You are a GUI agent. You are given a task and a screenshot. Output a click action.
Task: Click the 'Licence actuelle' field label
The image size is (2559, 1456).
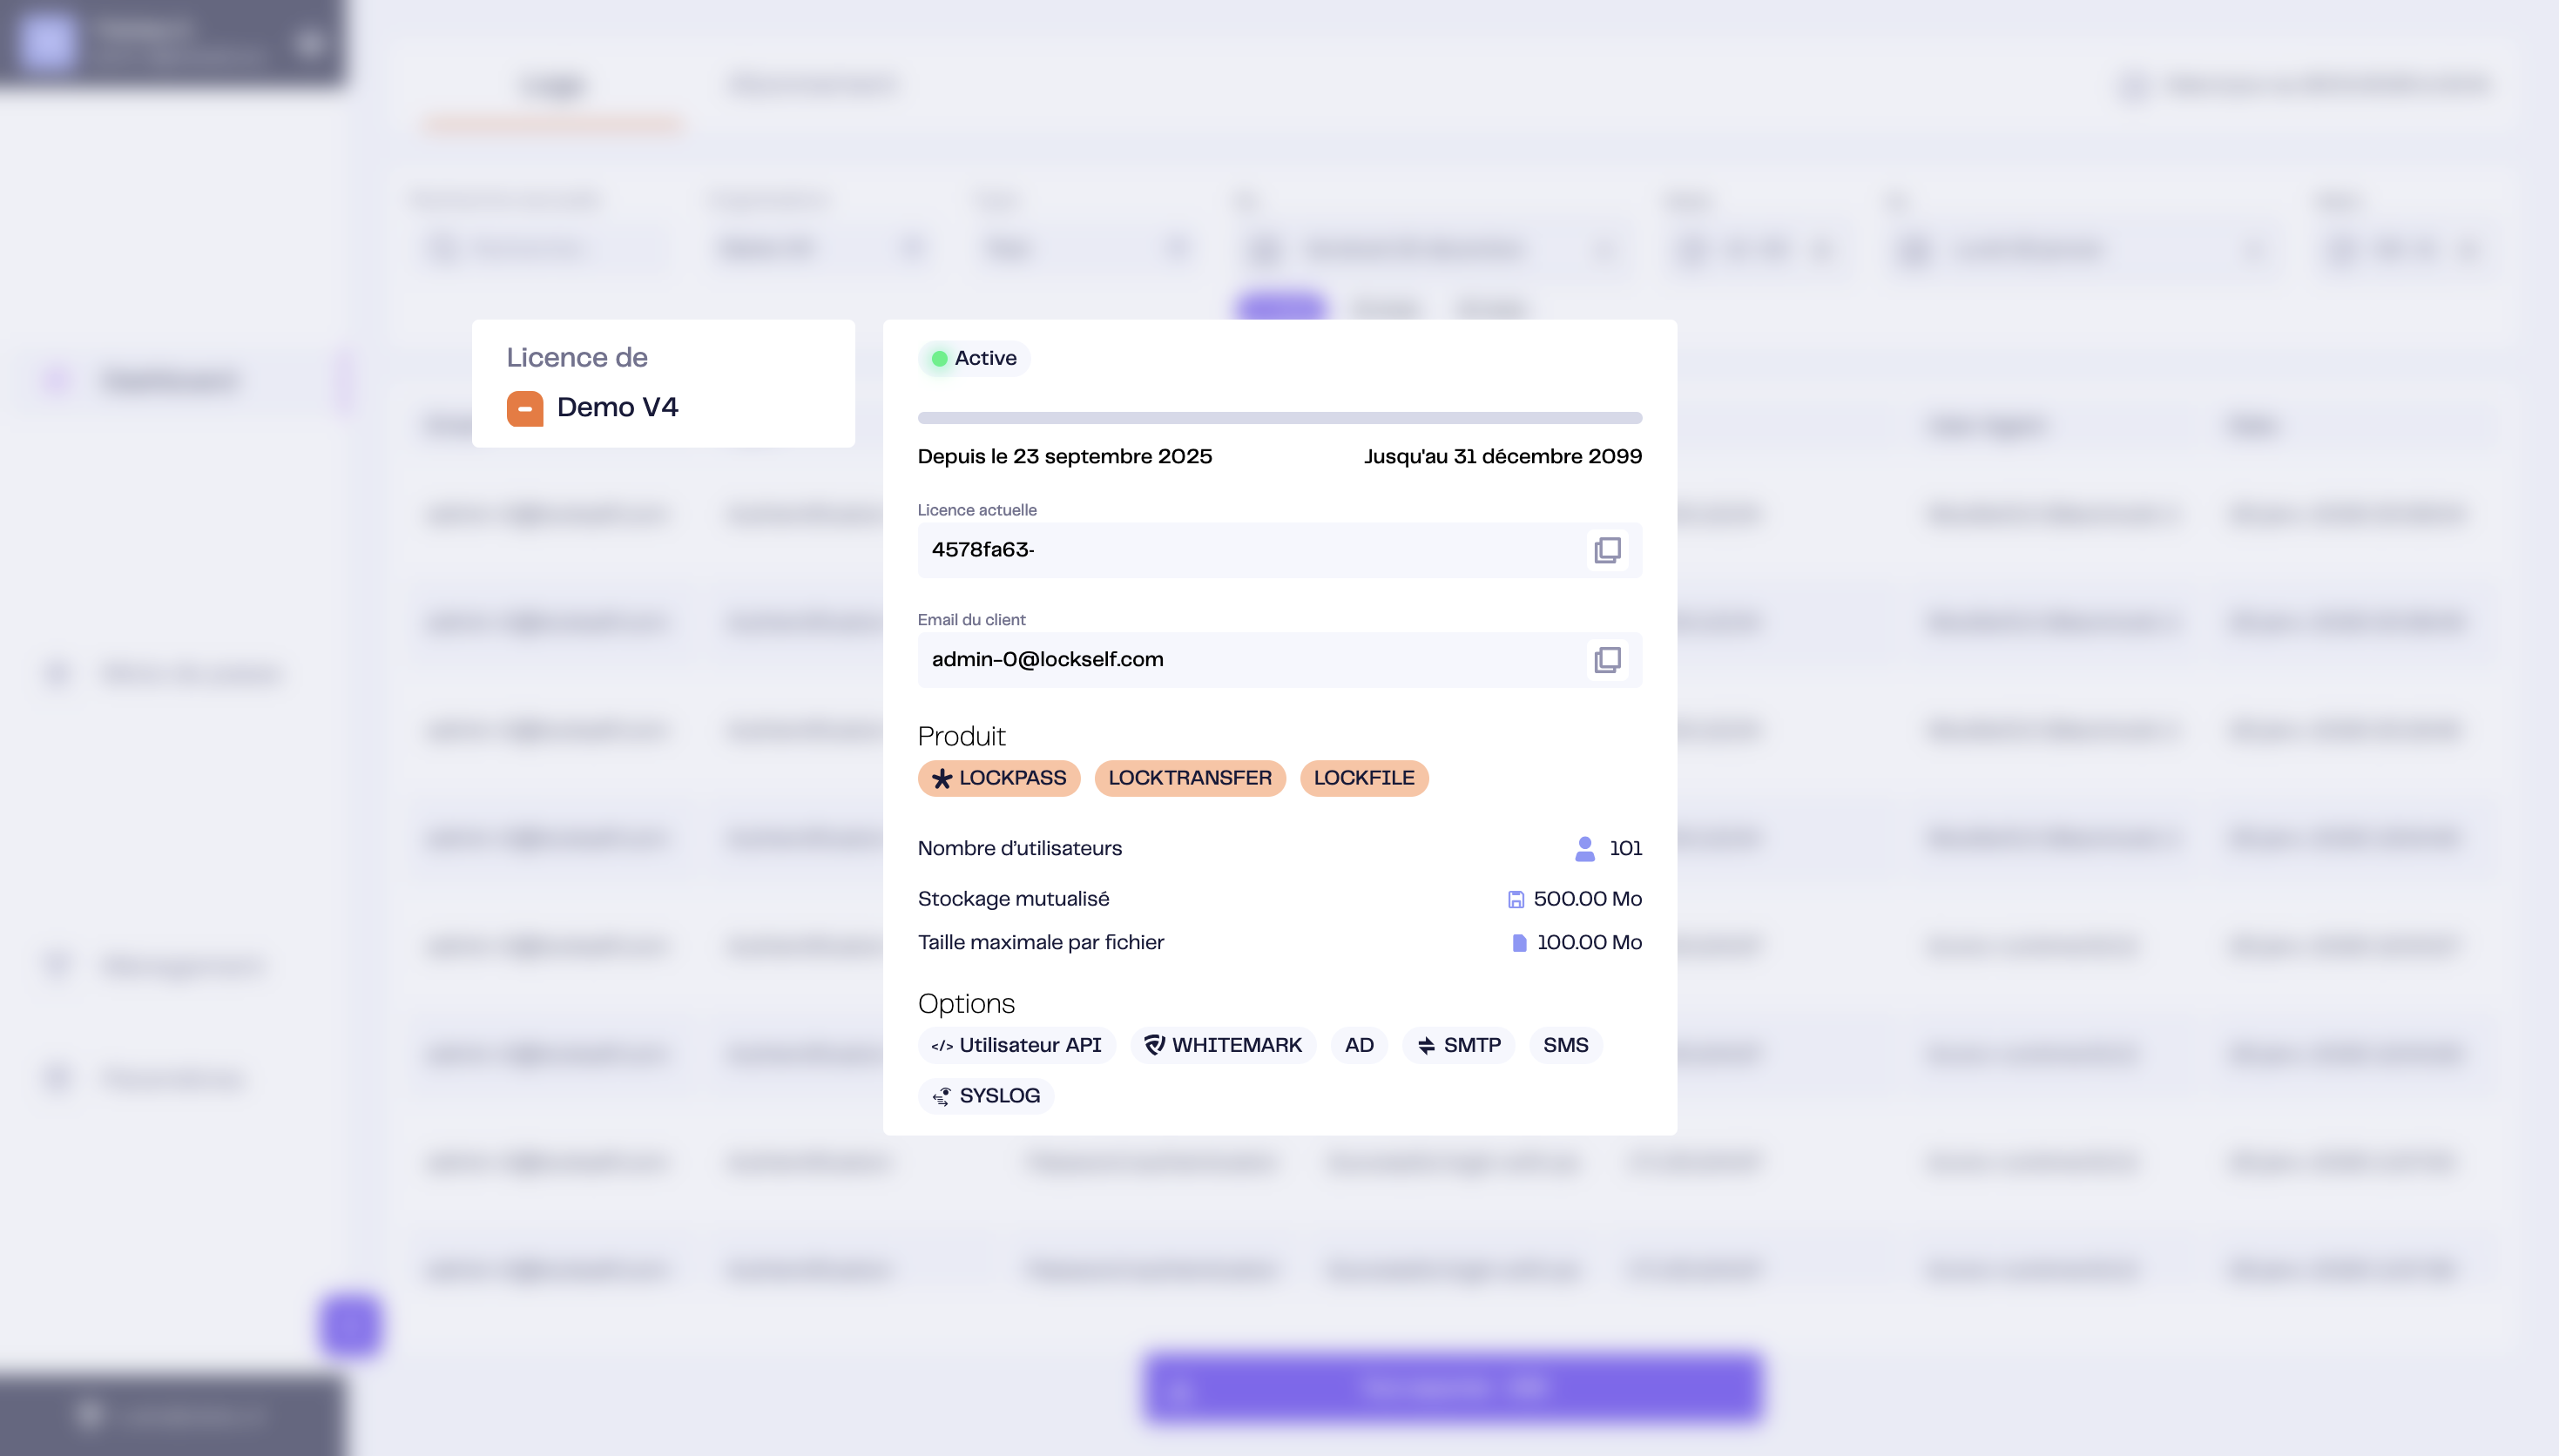977,510
